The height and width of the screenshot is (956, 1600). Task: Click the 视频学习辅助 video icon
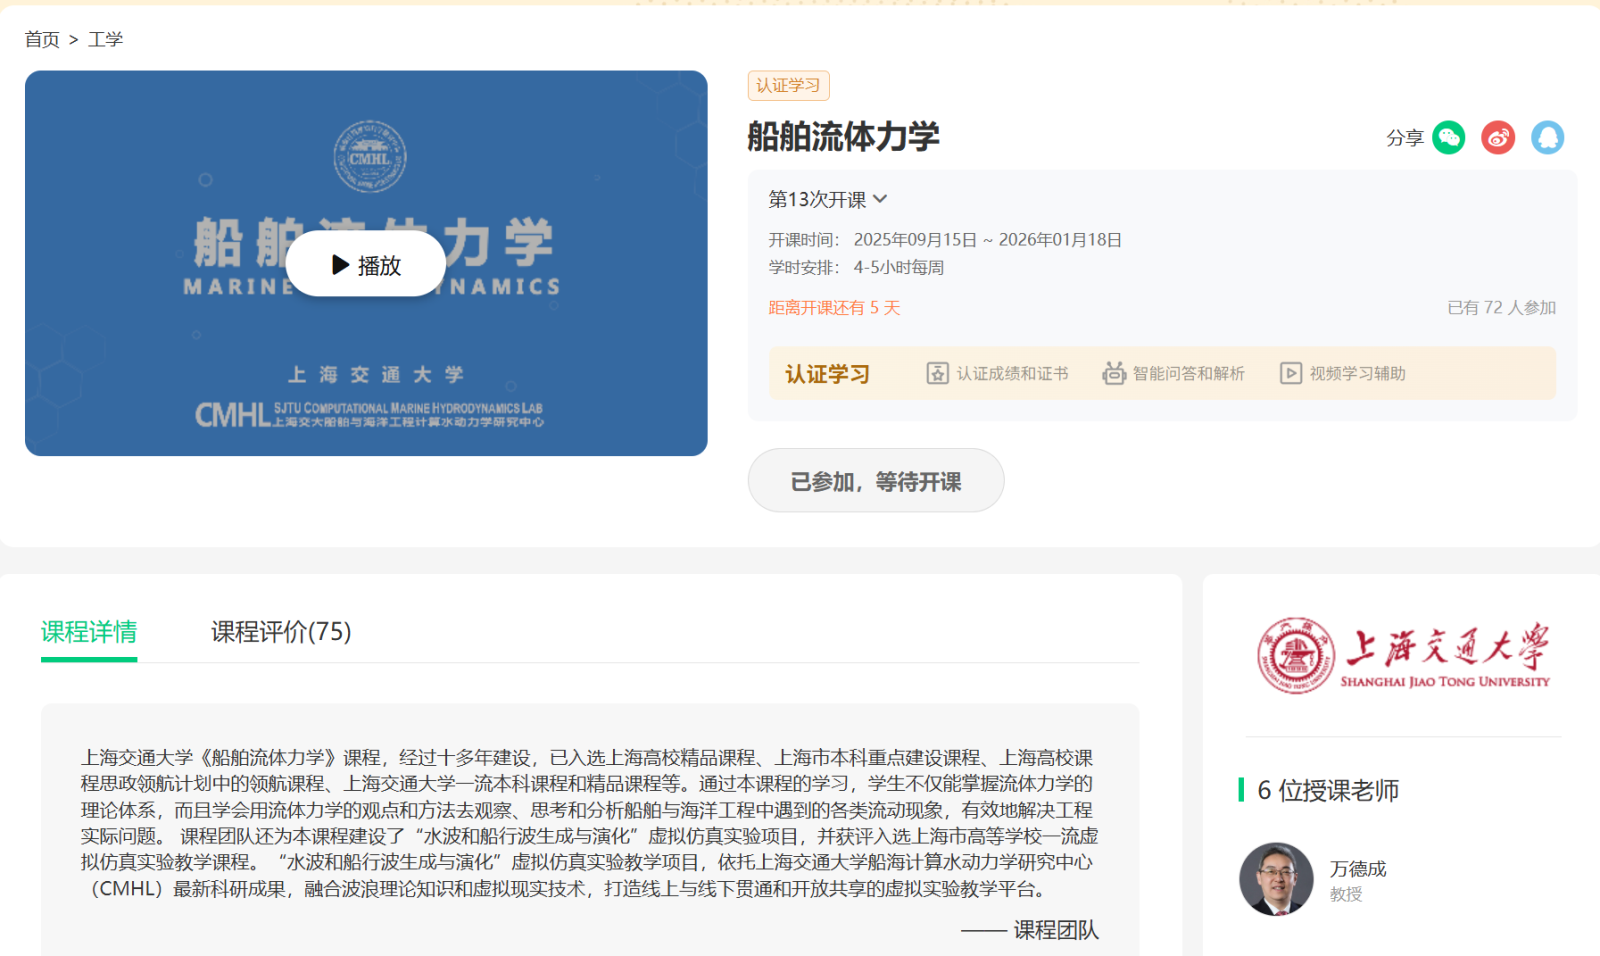(x=1291, y=373)
